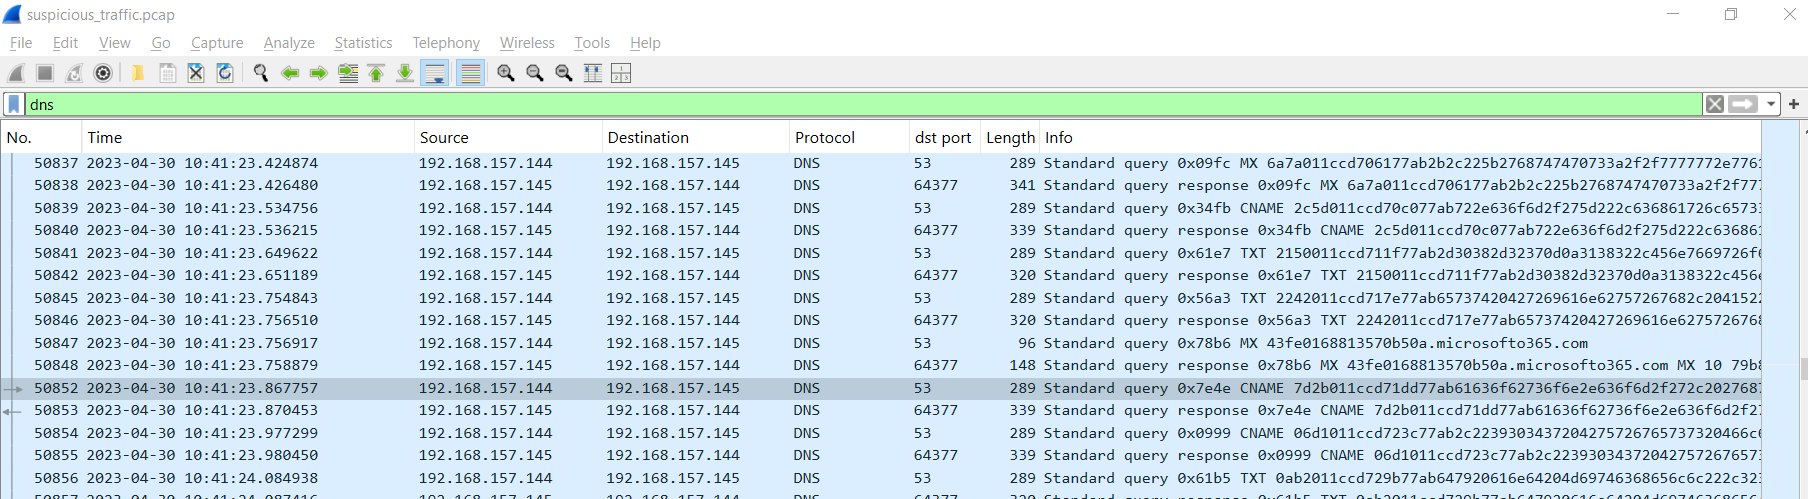The height and width of the screenshot is (499, 1808).
Task: Open the Analyze menu
Action: pos(289,43)
